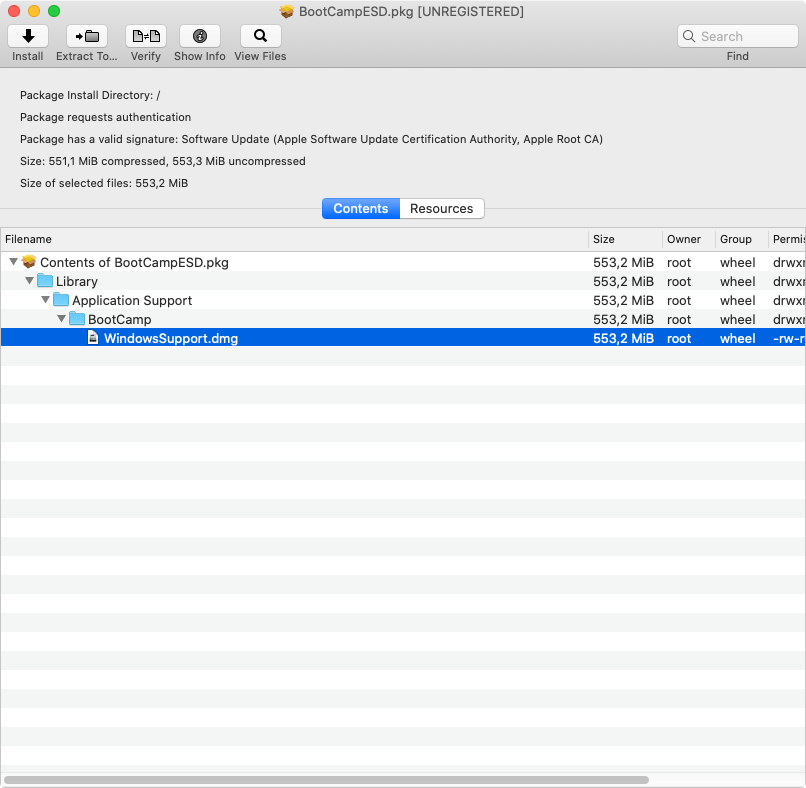Close the window with red button

coord(14,11)
